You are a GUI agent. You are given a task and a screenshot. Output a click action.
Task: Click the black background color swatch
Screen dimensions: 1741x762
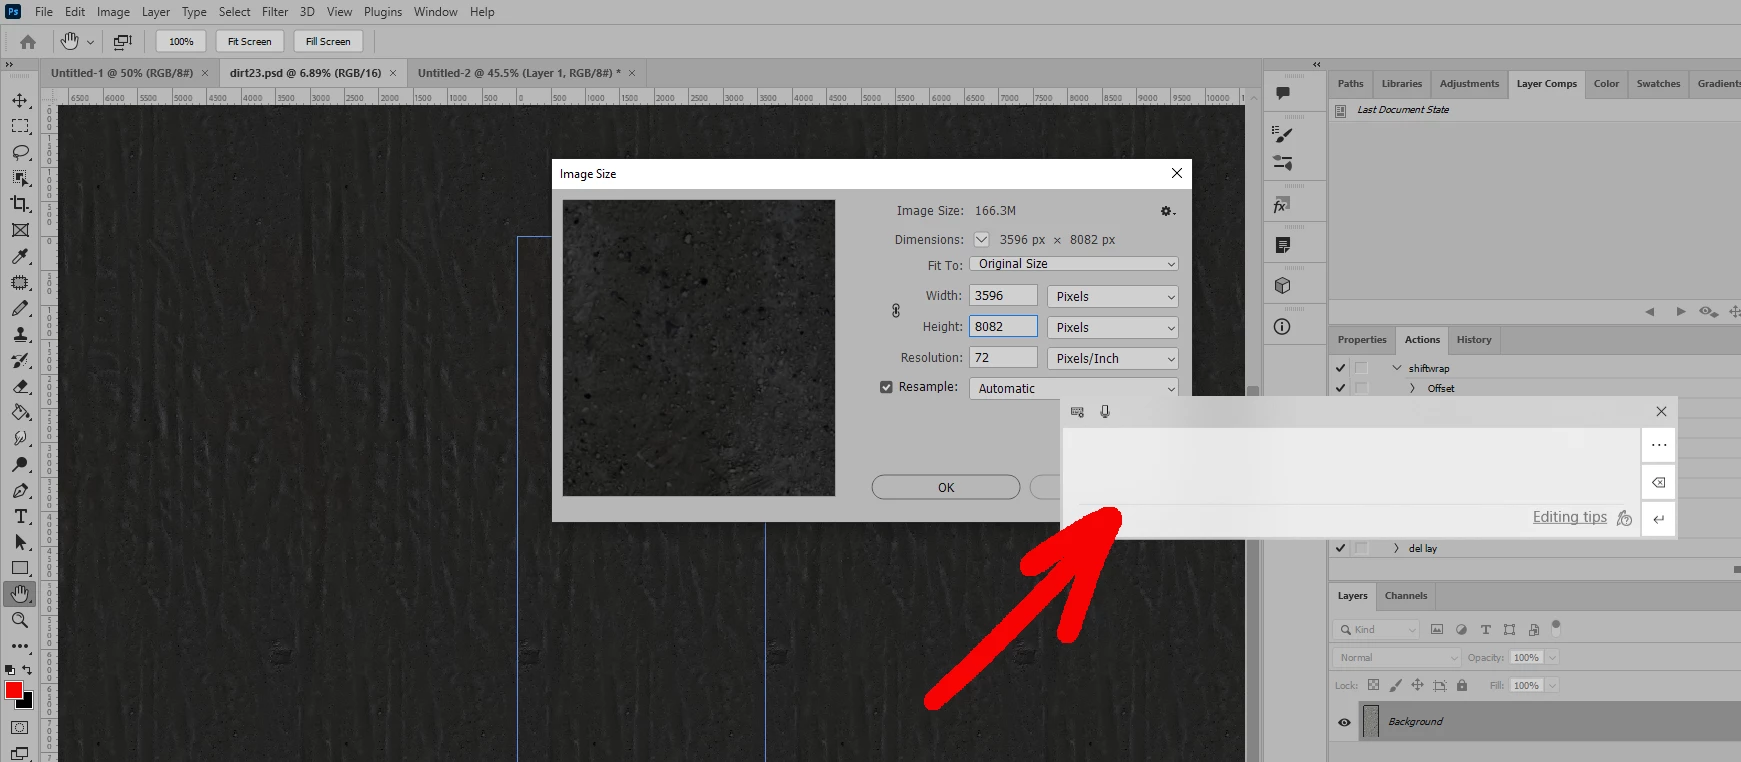click(27, 702)
